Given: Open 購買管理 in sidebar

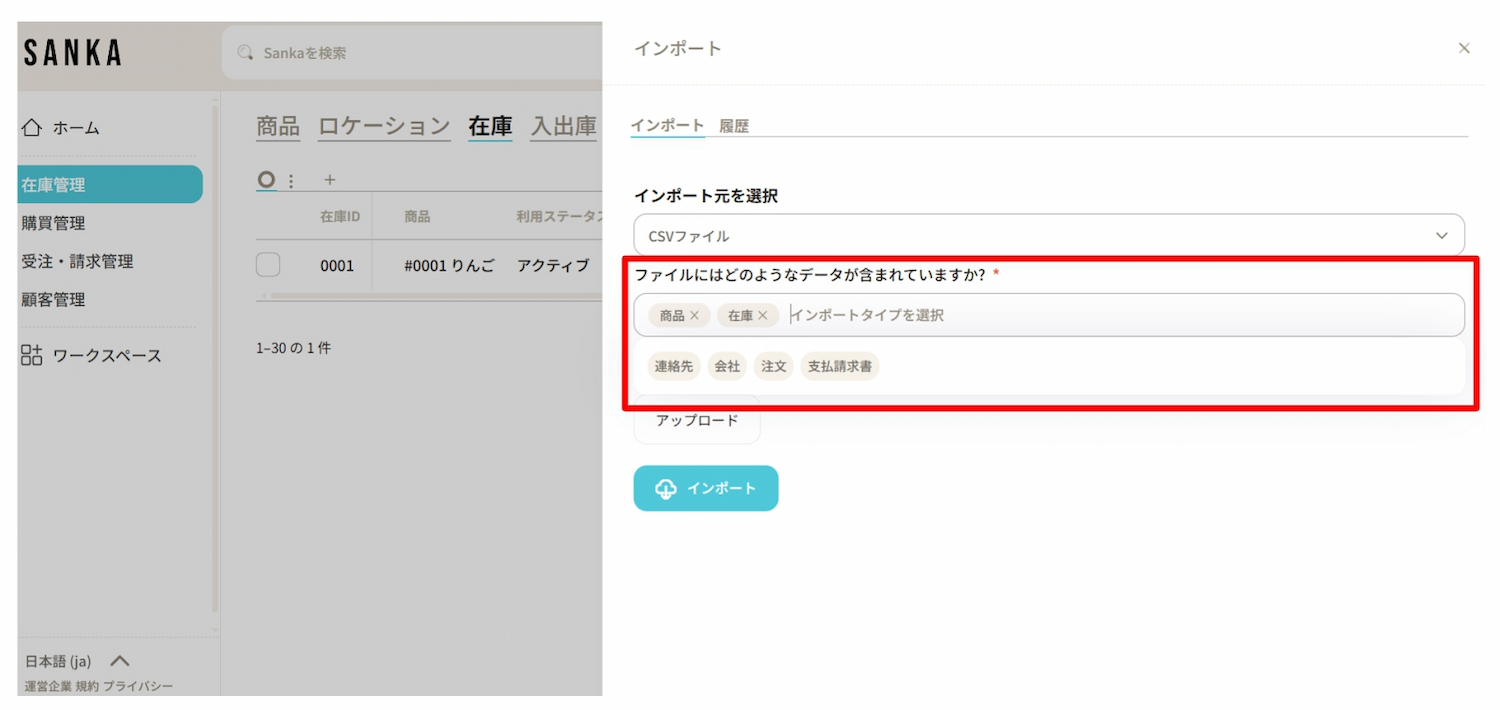Looking at the screenshot, I should click(x=53, y=223).
